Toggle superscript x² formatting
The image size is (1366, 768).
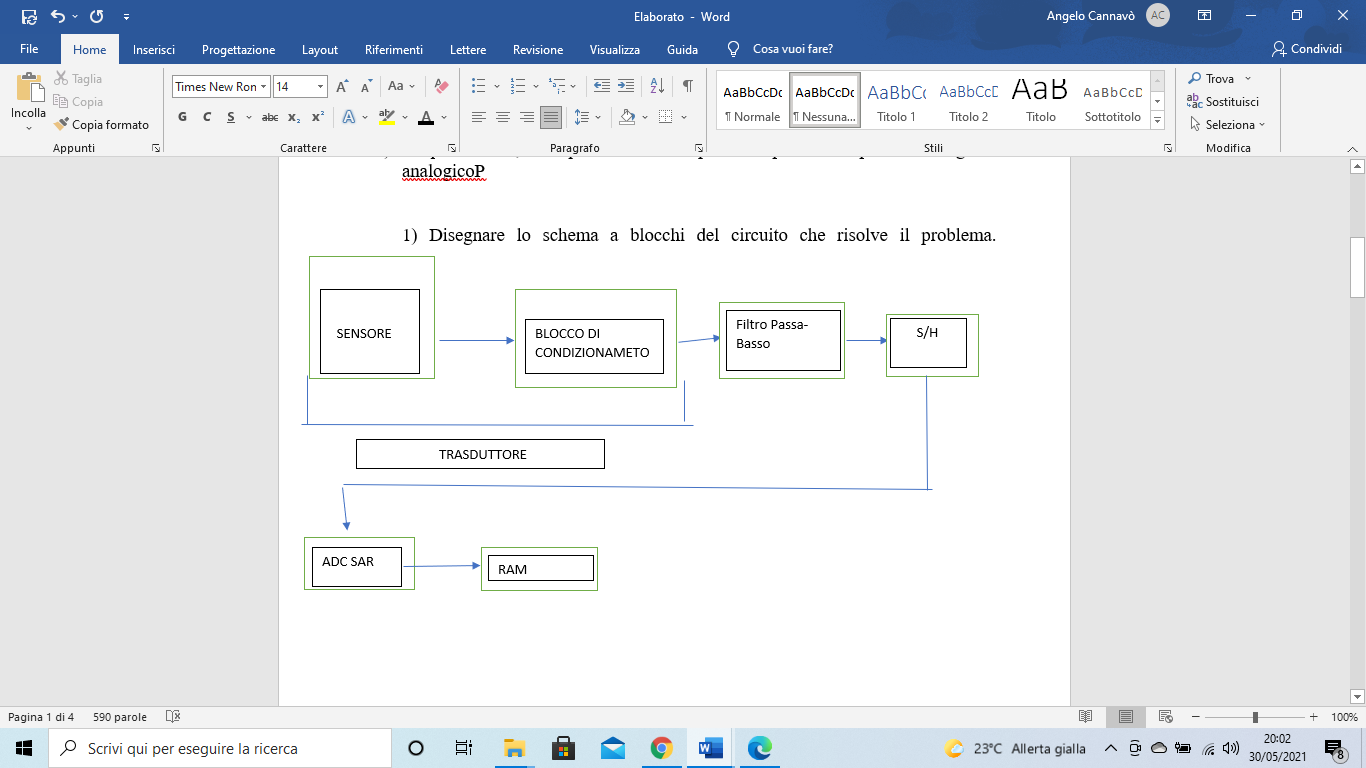(x=317, y=117)
